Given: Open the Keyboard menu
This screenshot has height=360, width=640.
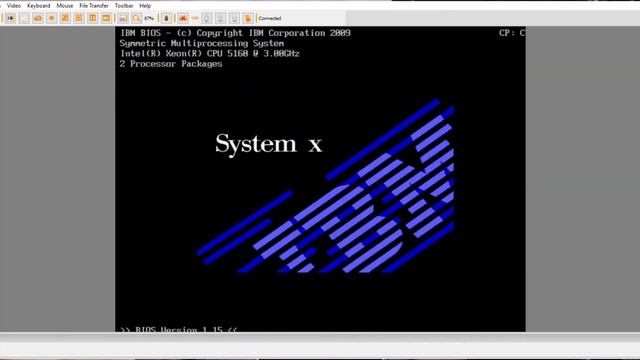Looking at the screenshot, I should click(38, 6).
